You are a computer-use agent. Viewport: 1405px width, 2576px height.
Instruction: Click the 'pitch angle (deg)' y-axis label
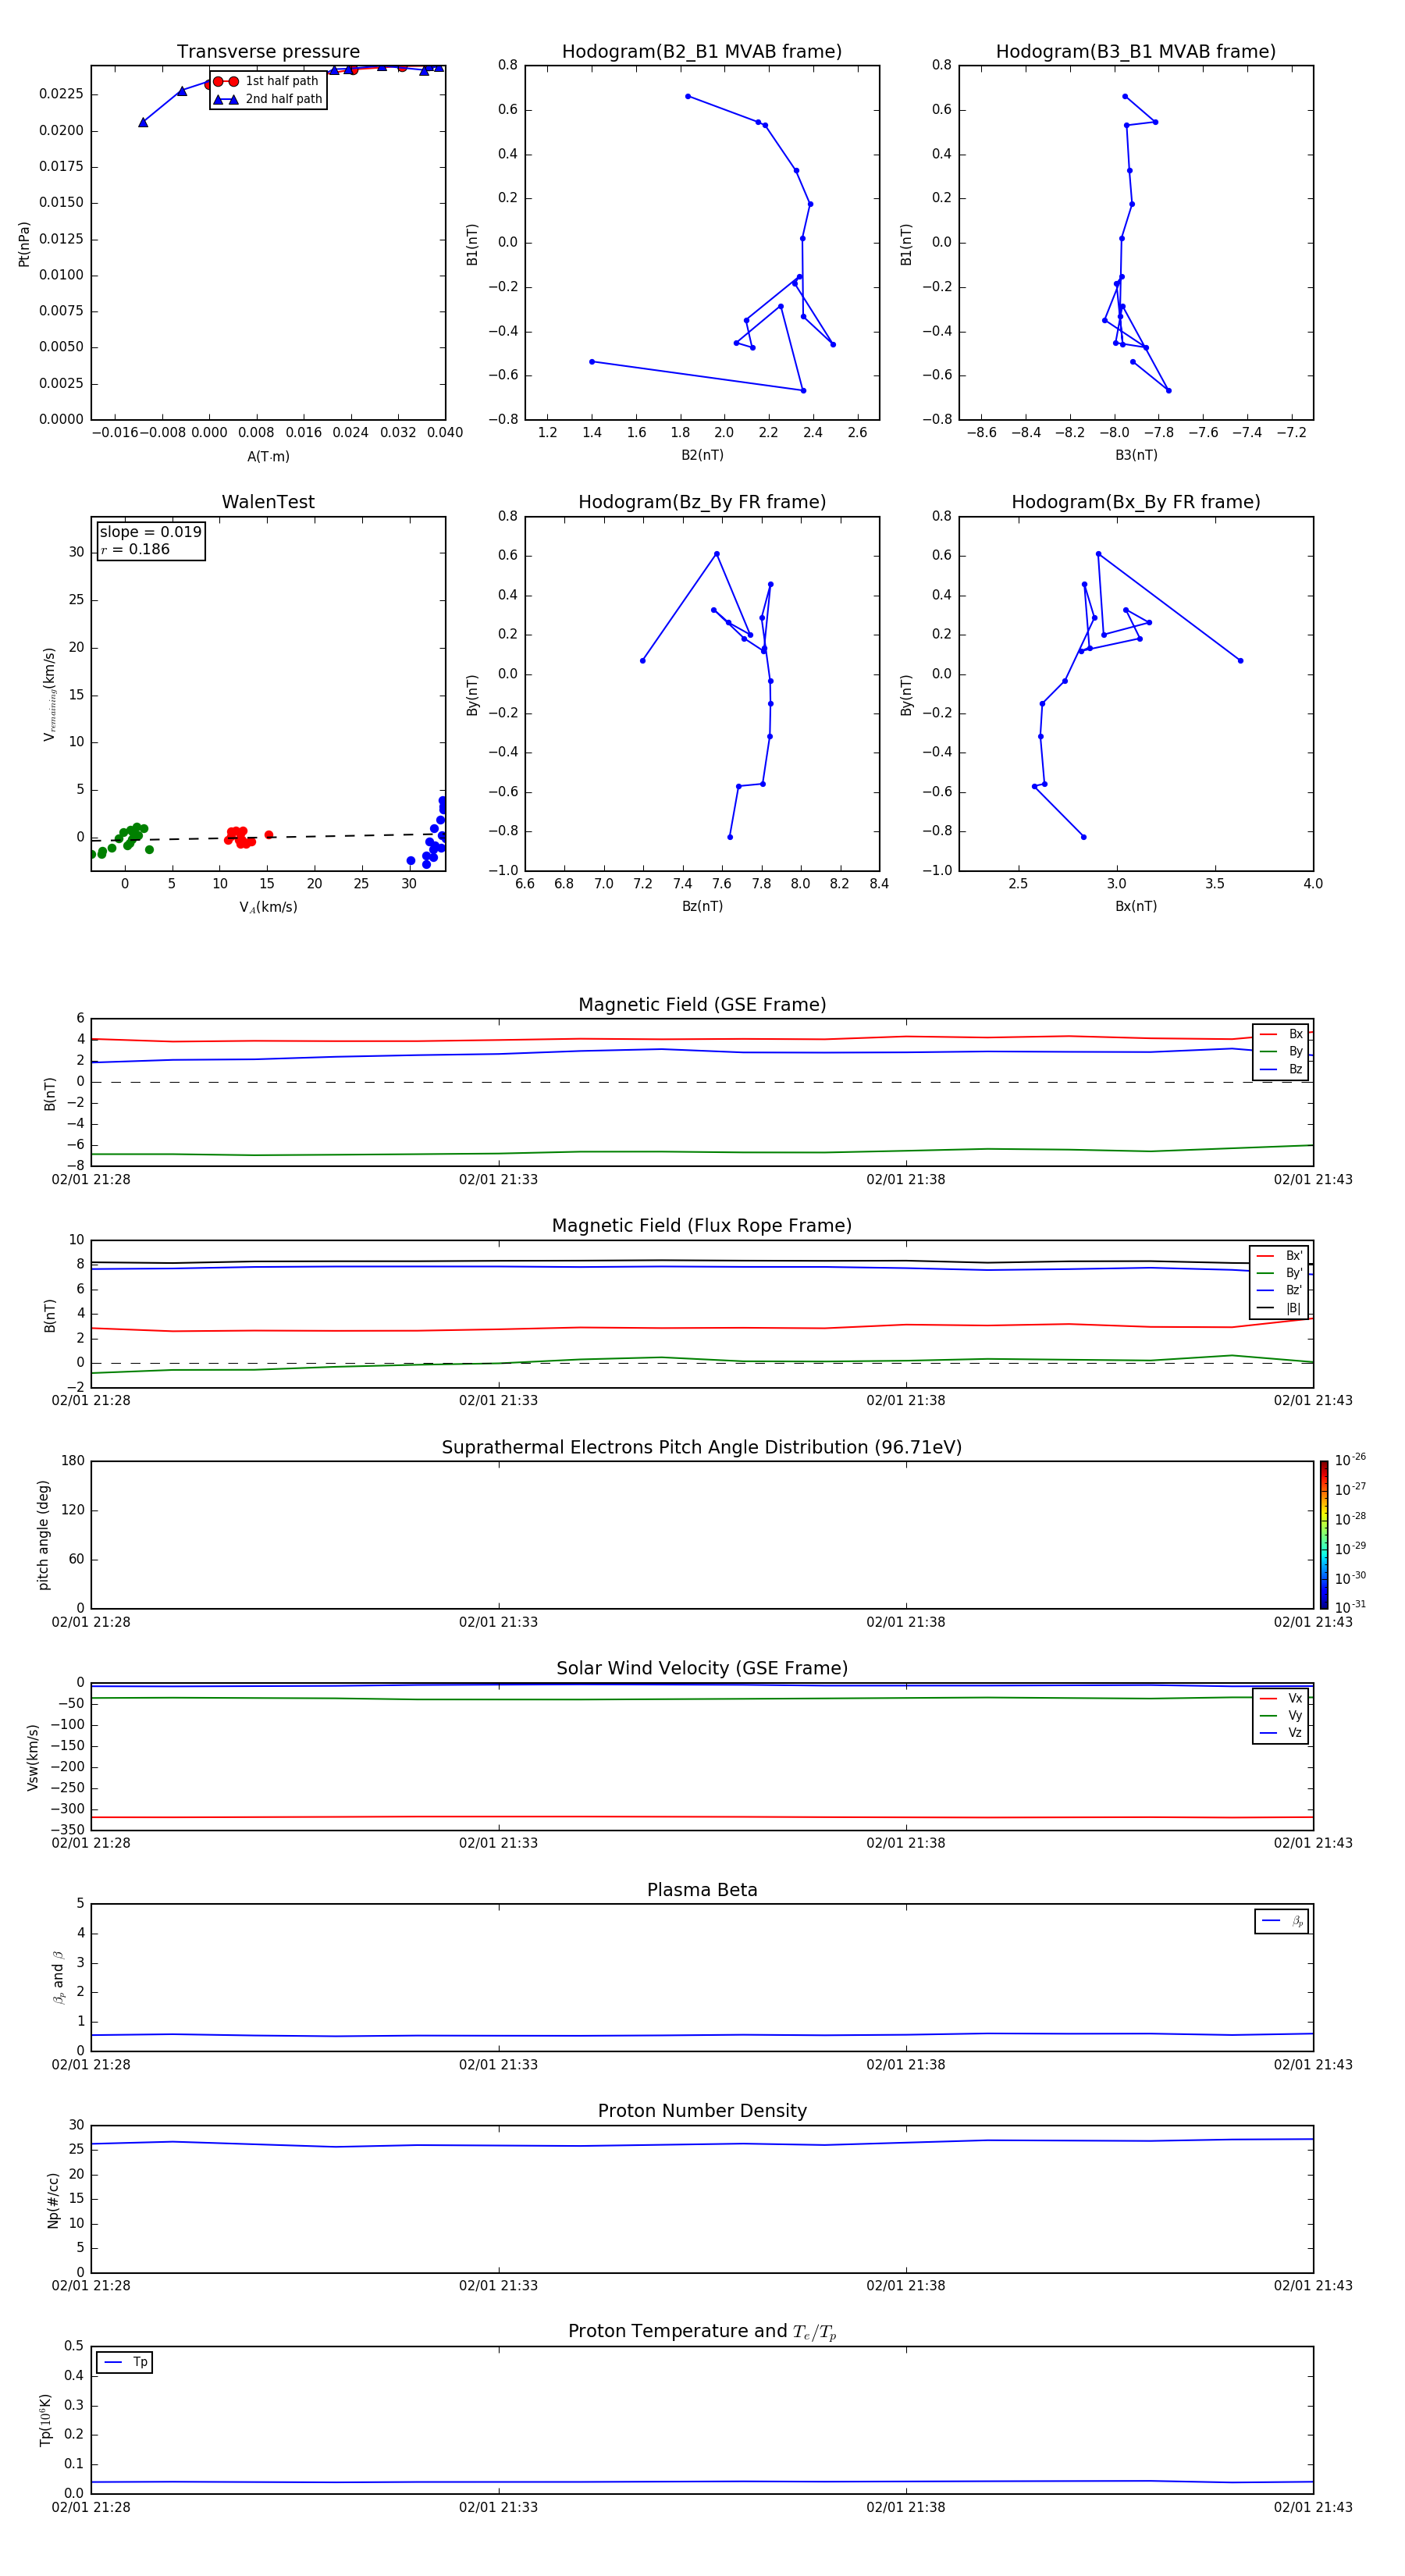tap(43, 1535)
